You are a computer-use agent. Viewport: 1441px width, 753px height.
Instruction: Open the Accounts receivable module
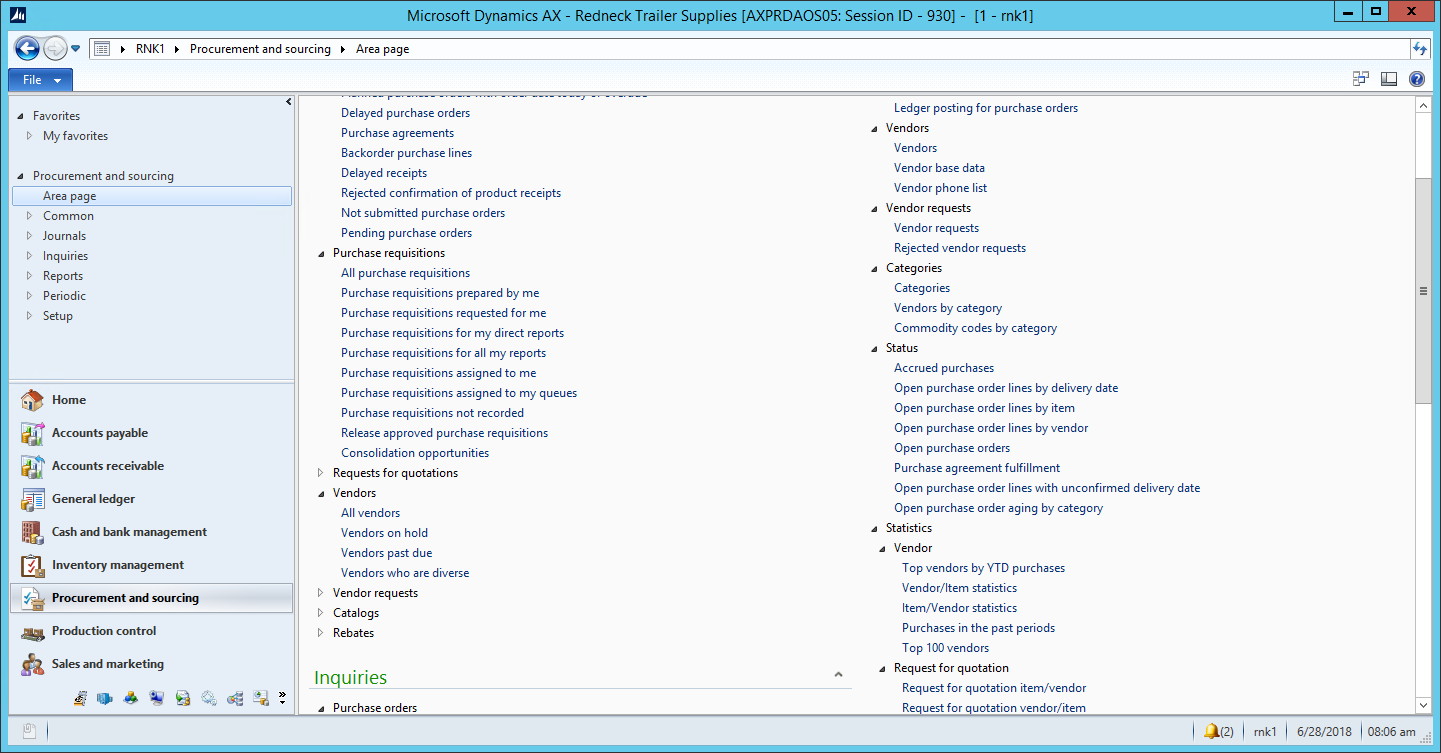click(151, 466)
